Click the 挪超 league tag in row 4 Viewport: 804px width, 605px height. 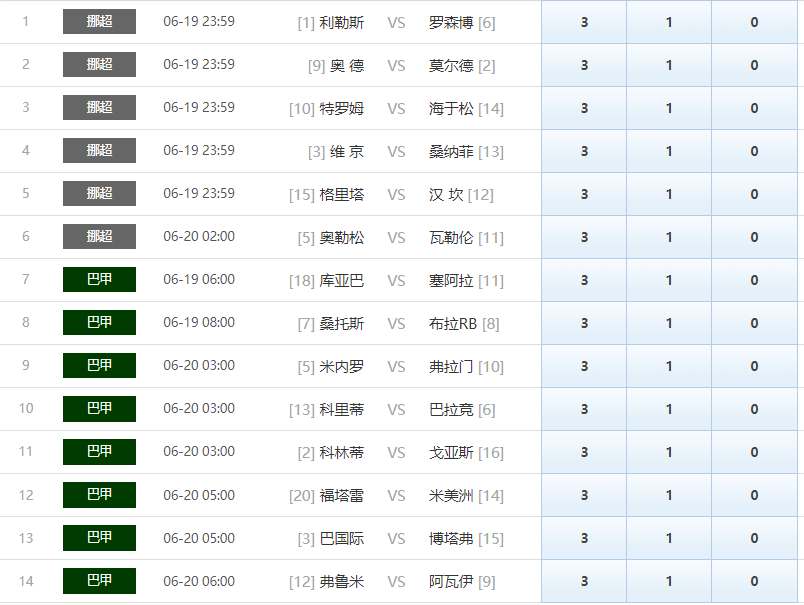[x=99, y=151]
